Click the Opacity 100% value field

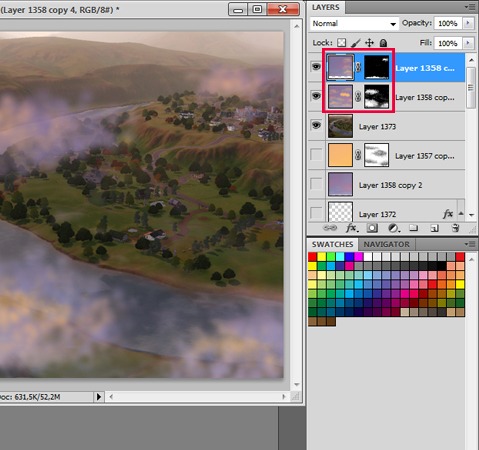coord(448,23)
